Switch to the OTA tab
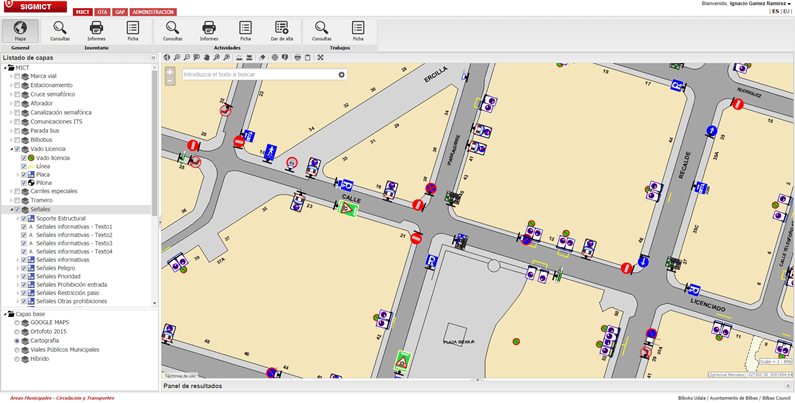795x403 pixels. click(103, 12)
